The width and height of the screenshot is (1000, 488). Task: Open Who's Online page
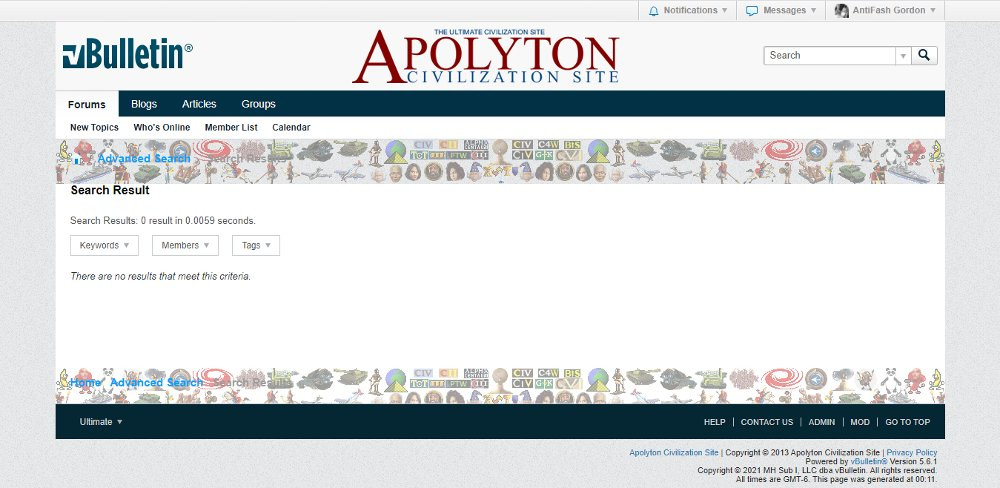coord(162,128)
